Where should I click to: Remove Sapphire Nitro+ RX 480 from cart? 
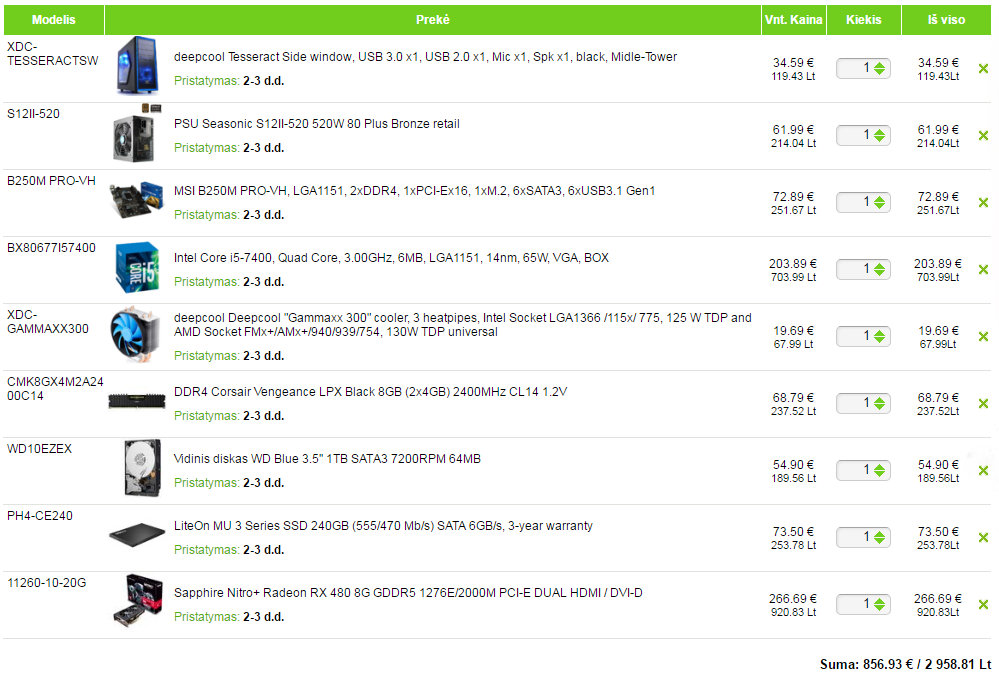[983, 605]
